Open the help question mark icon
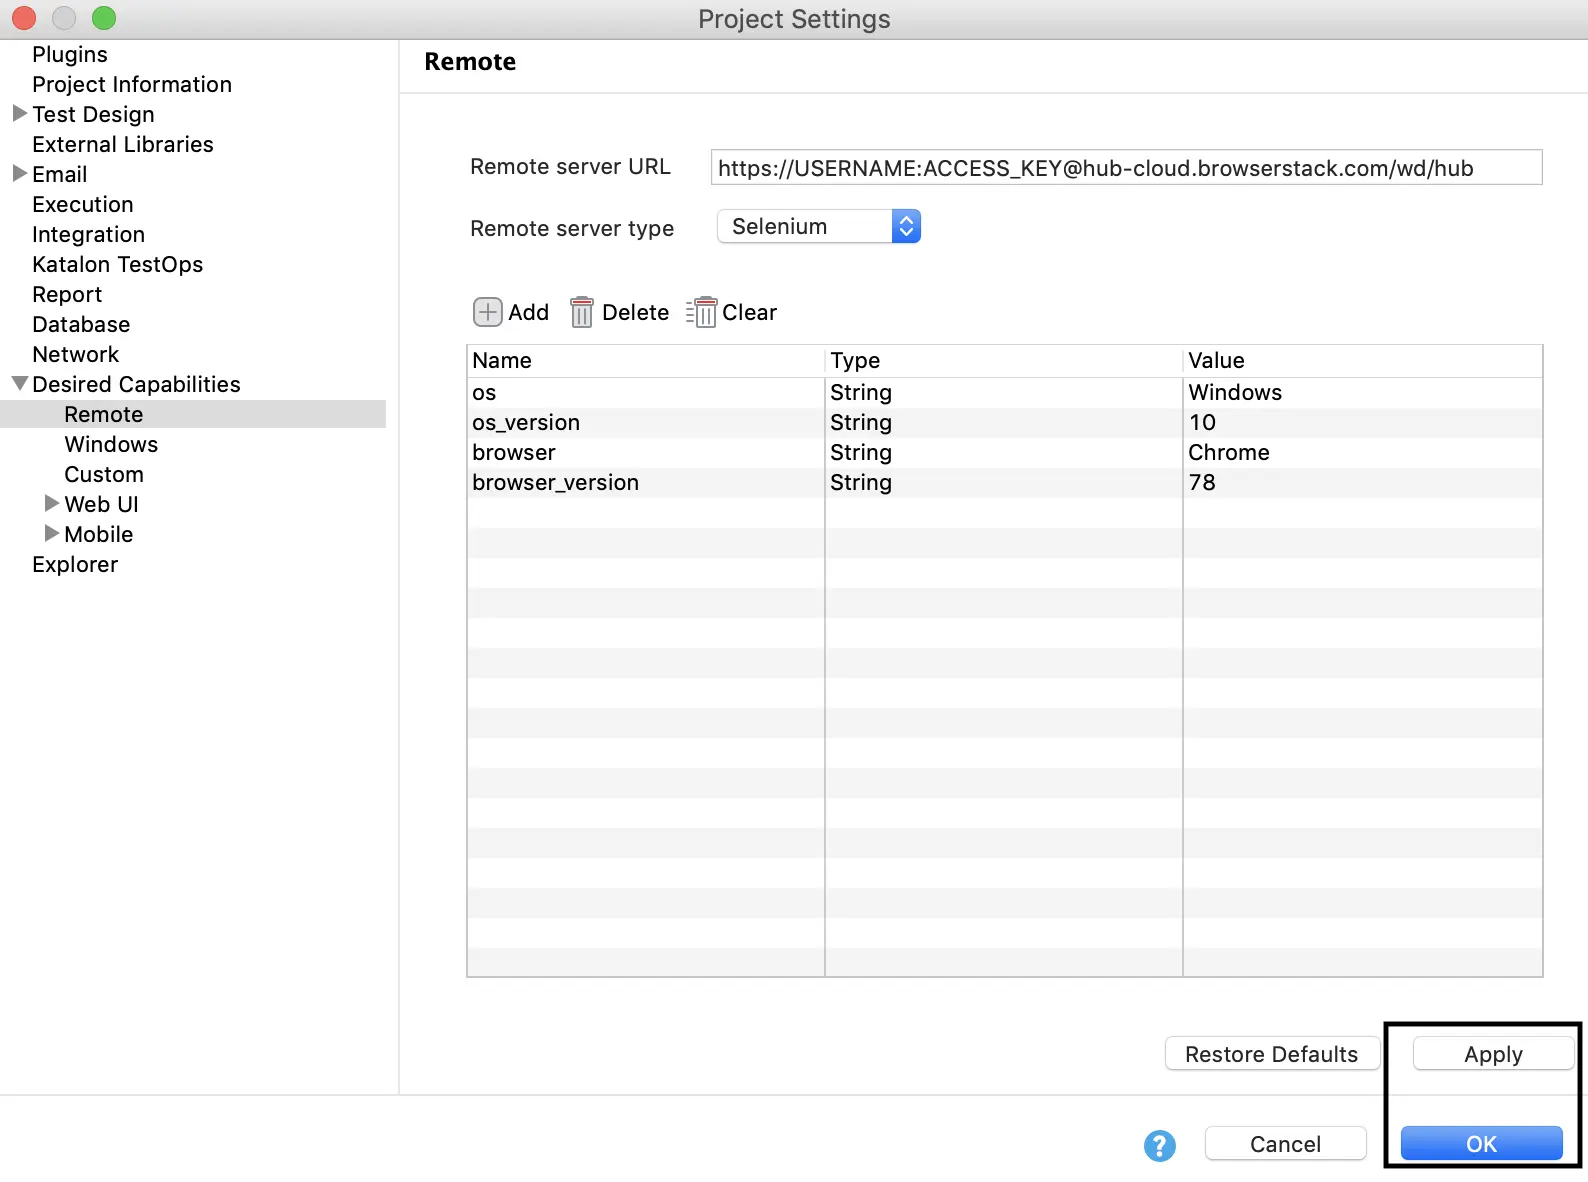The image size is (1588, 1182). click(1159, 1145)
